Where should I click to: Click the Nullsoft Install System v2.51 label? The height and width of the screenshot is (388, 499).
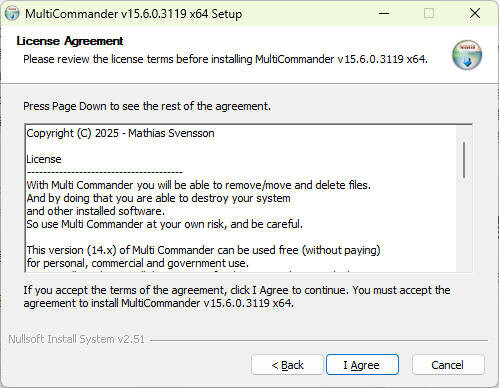76,339
